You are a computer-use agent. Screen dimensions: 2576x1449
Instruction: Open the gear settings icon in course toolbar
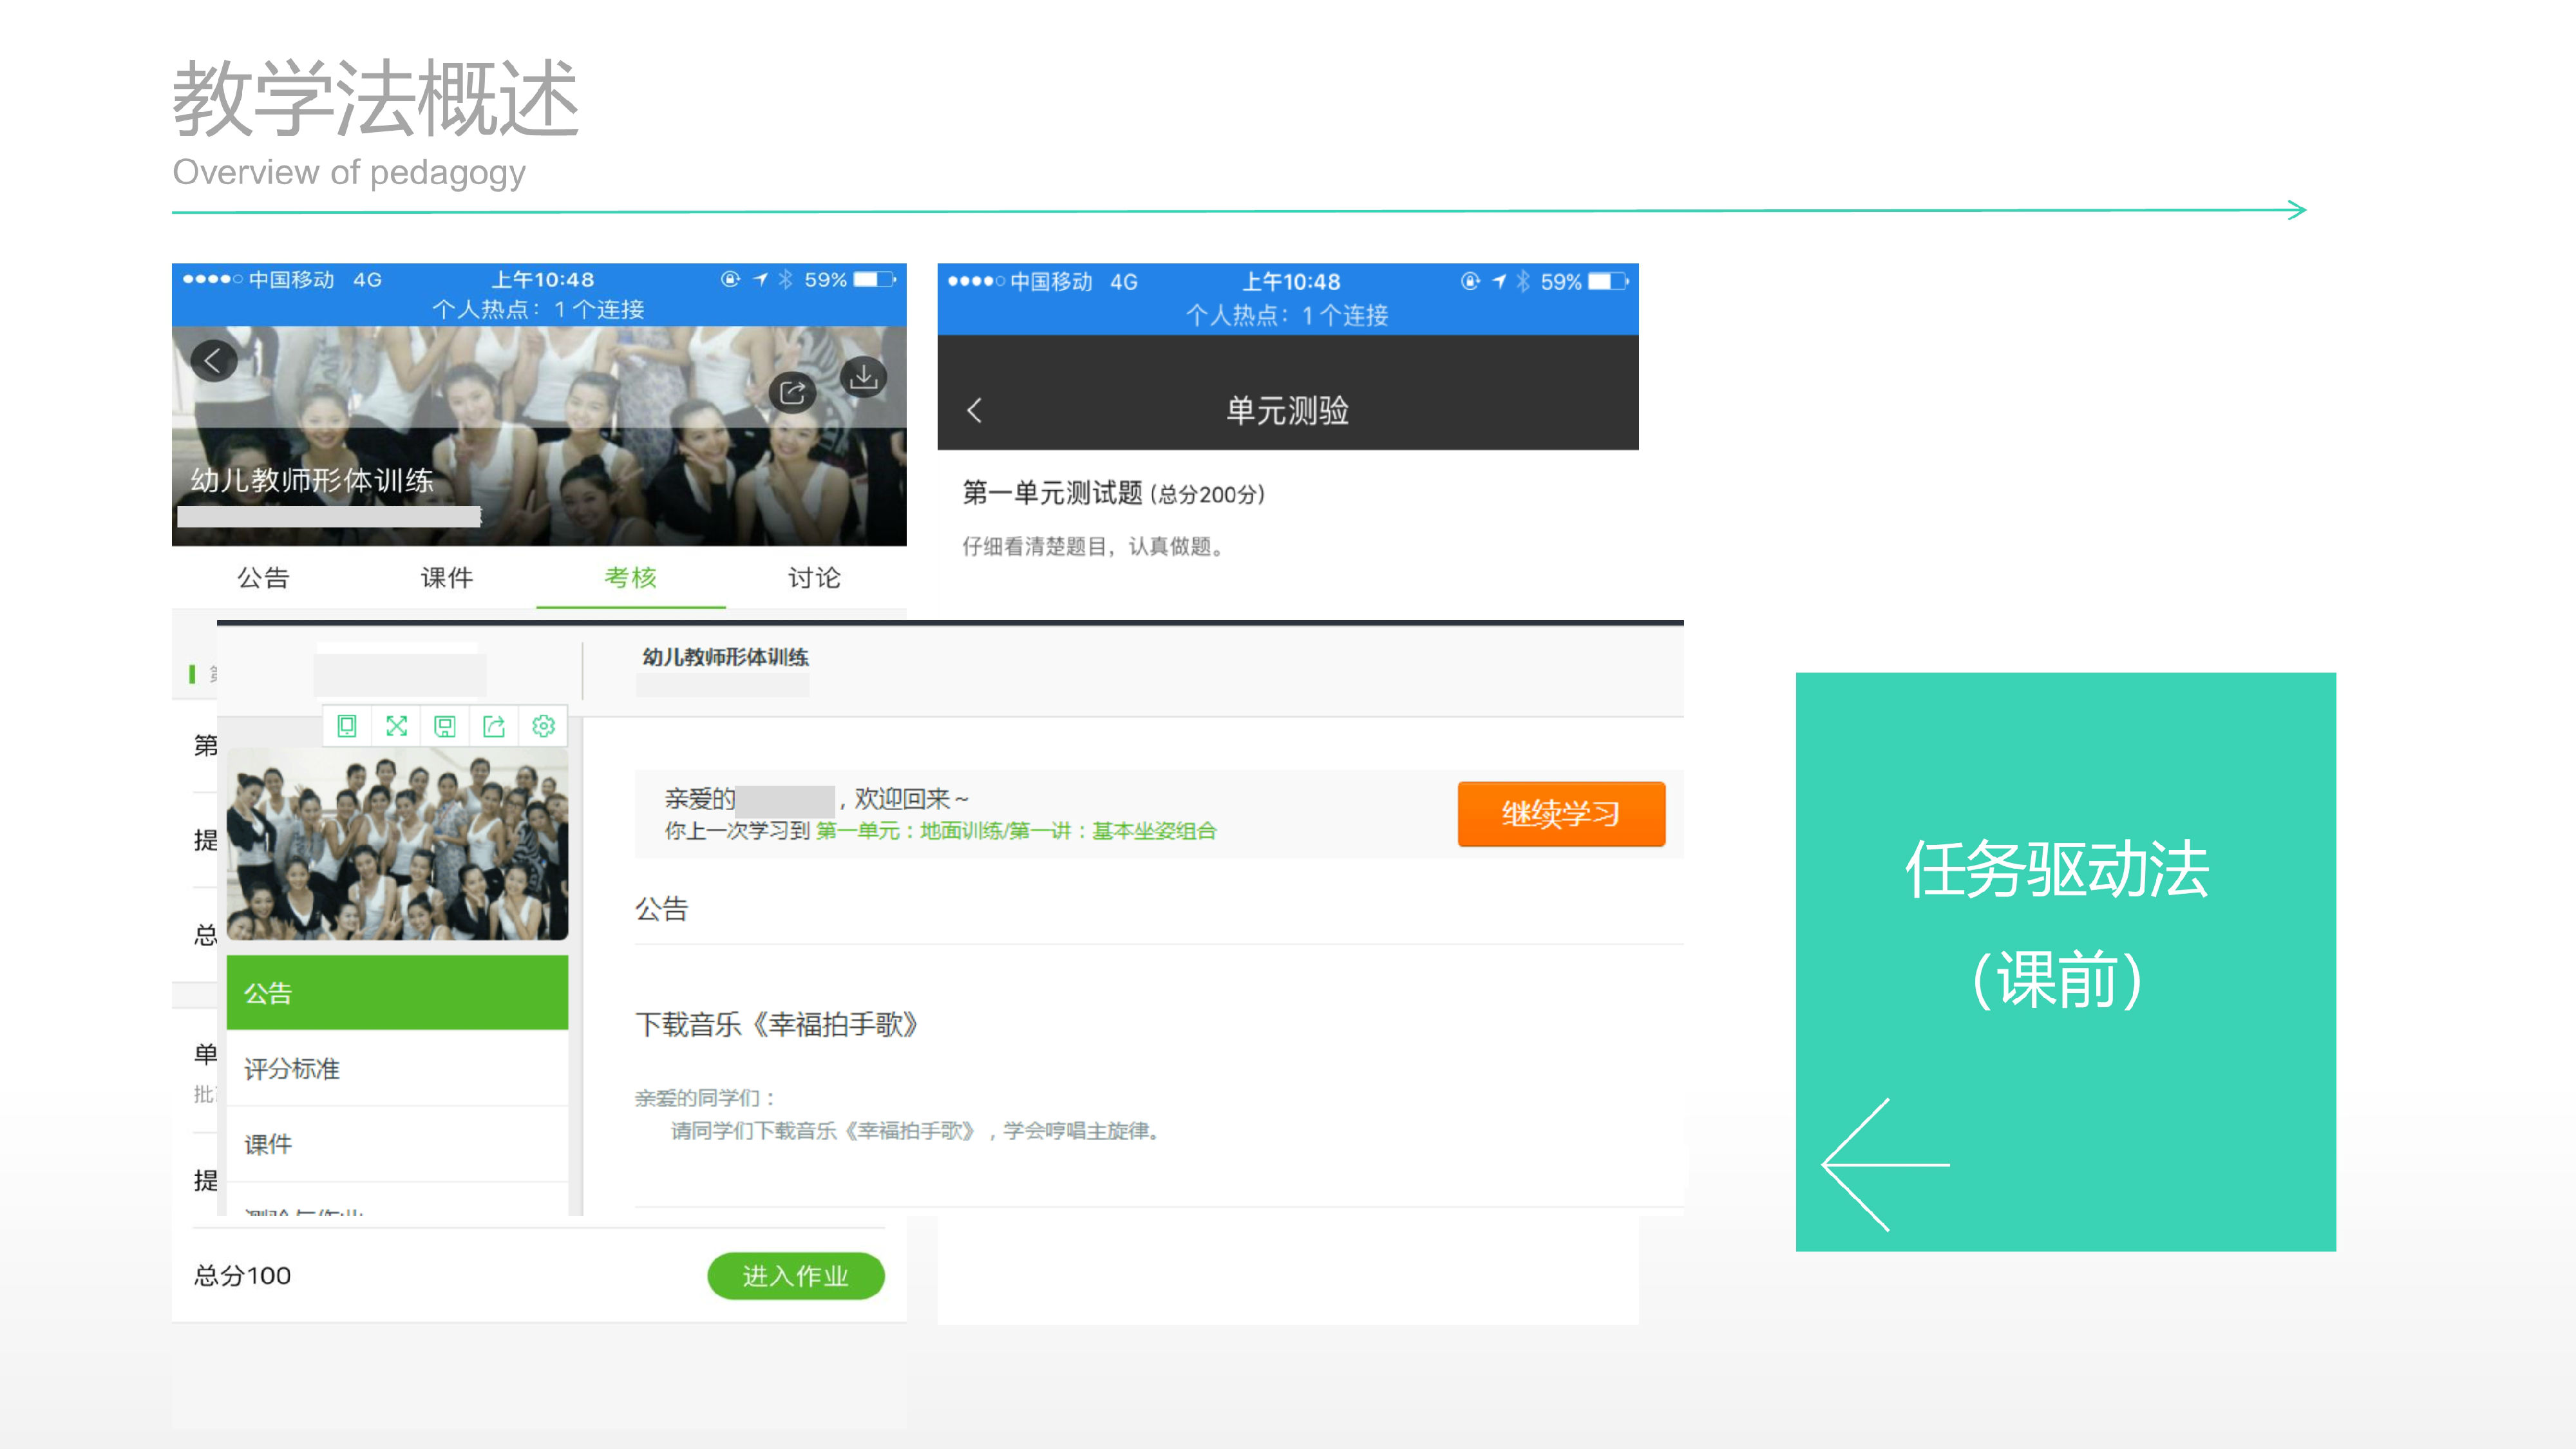543,726
